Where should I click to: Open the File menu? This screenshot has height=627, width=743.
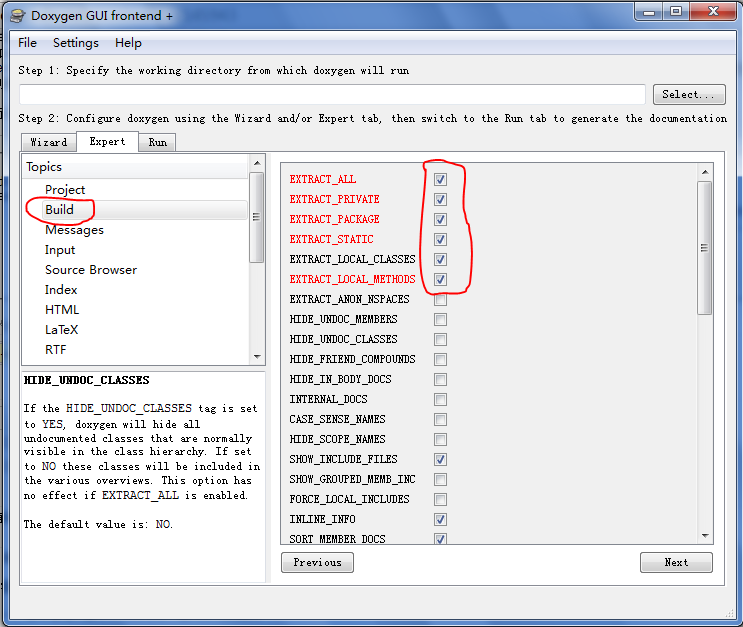tap(27, 43)
